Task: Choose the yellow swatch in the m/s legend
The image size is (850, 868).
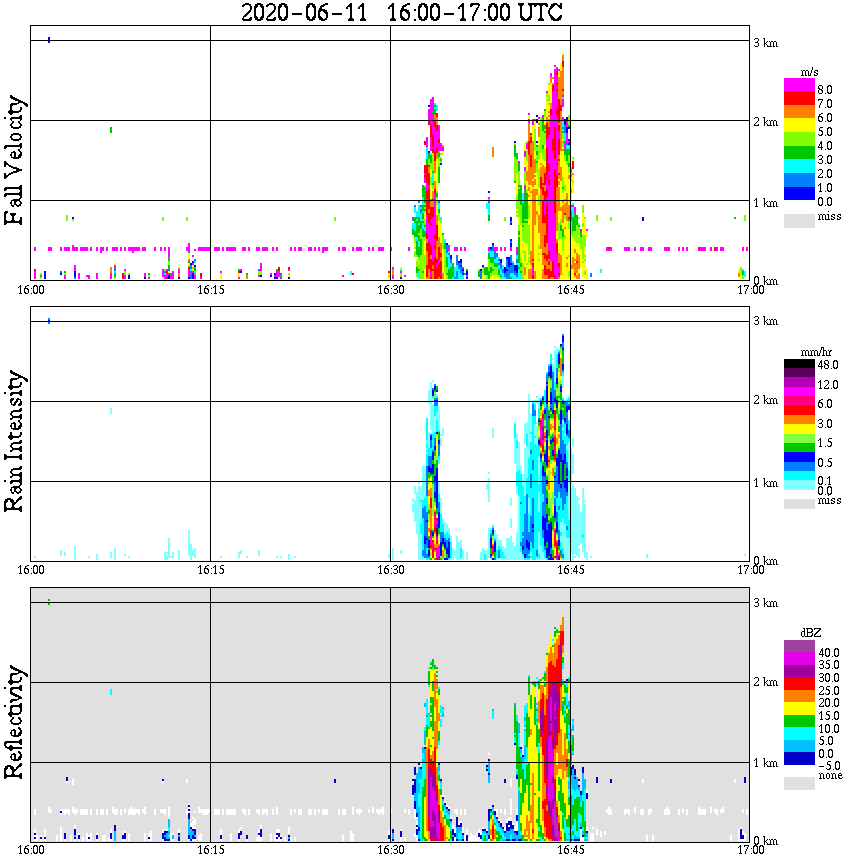Action: coord(799,126)
